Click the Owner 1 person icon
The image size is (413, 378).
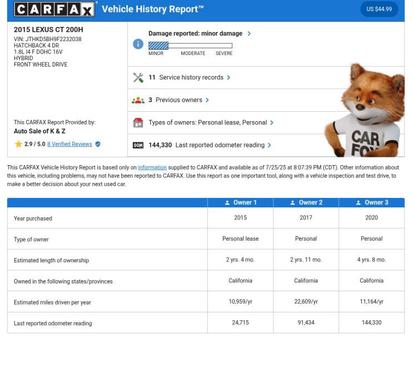coord(227,203)
